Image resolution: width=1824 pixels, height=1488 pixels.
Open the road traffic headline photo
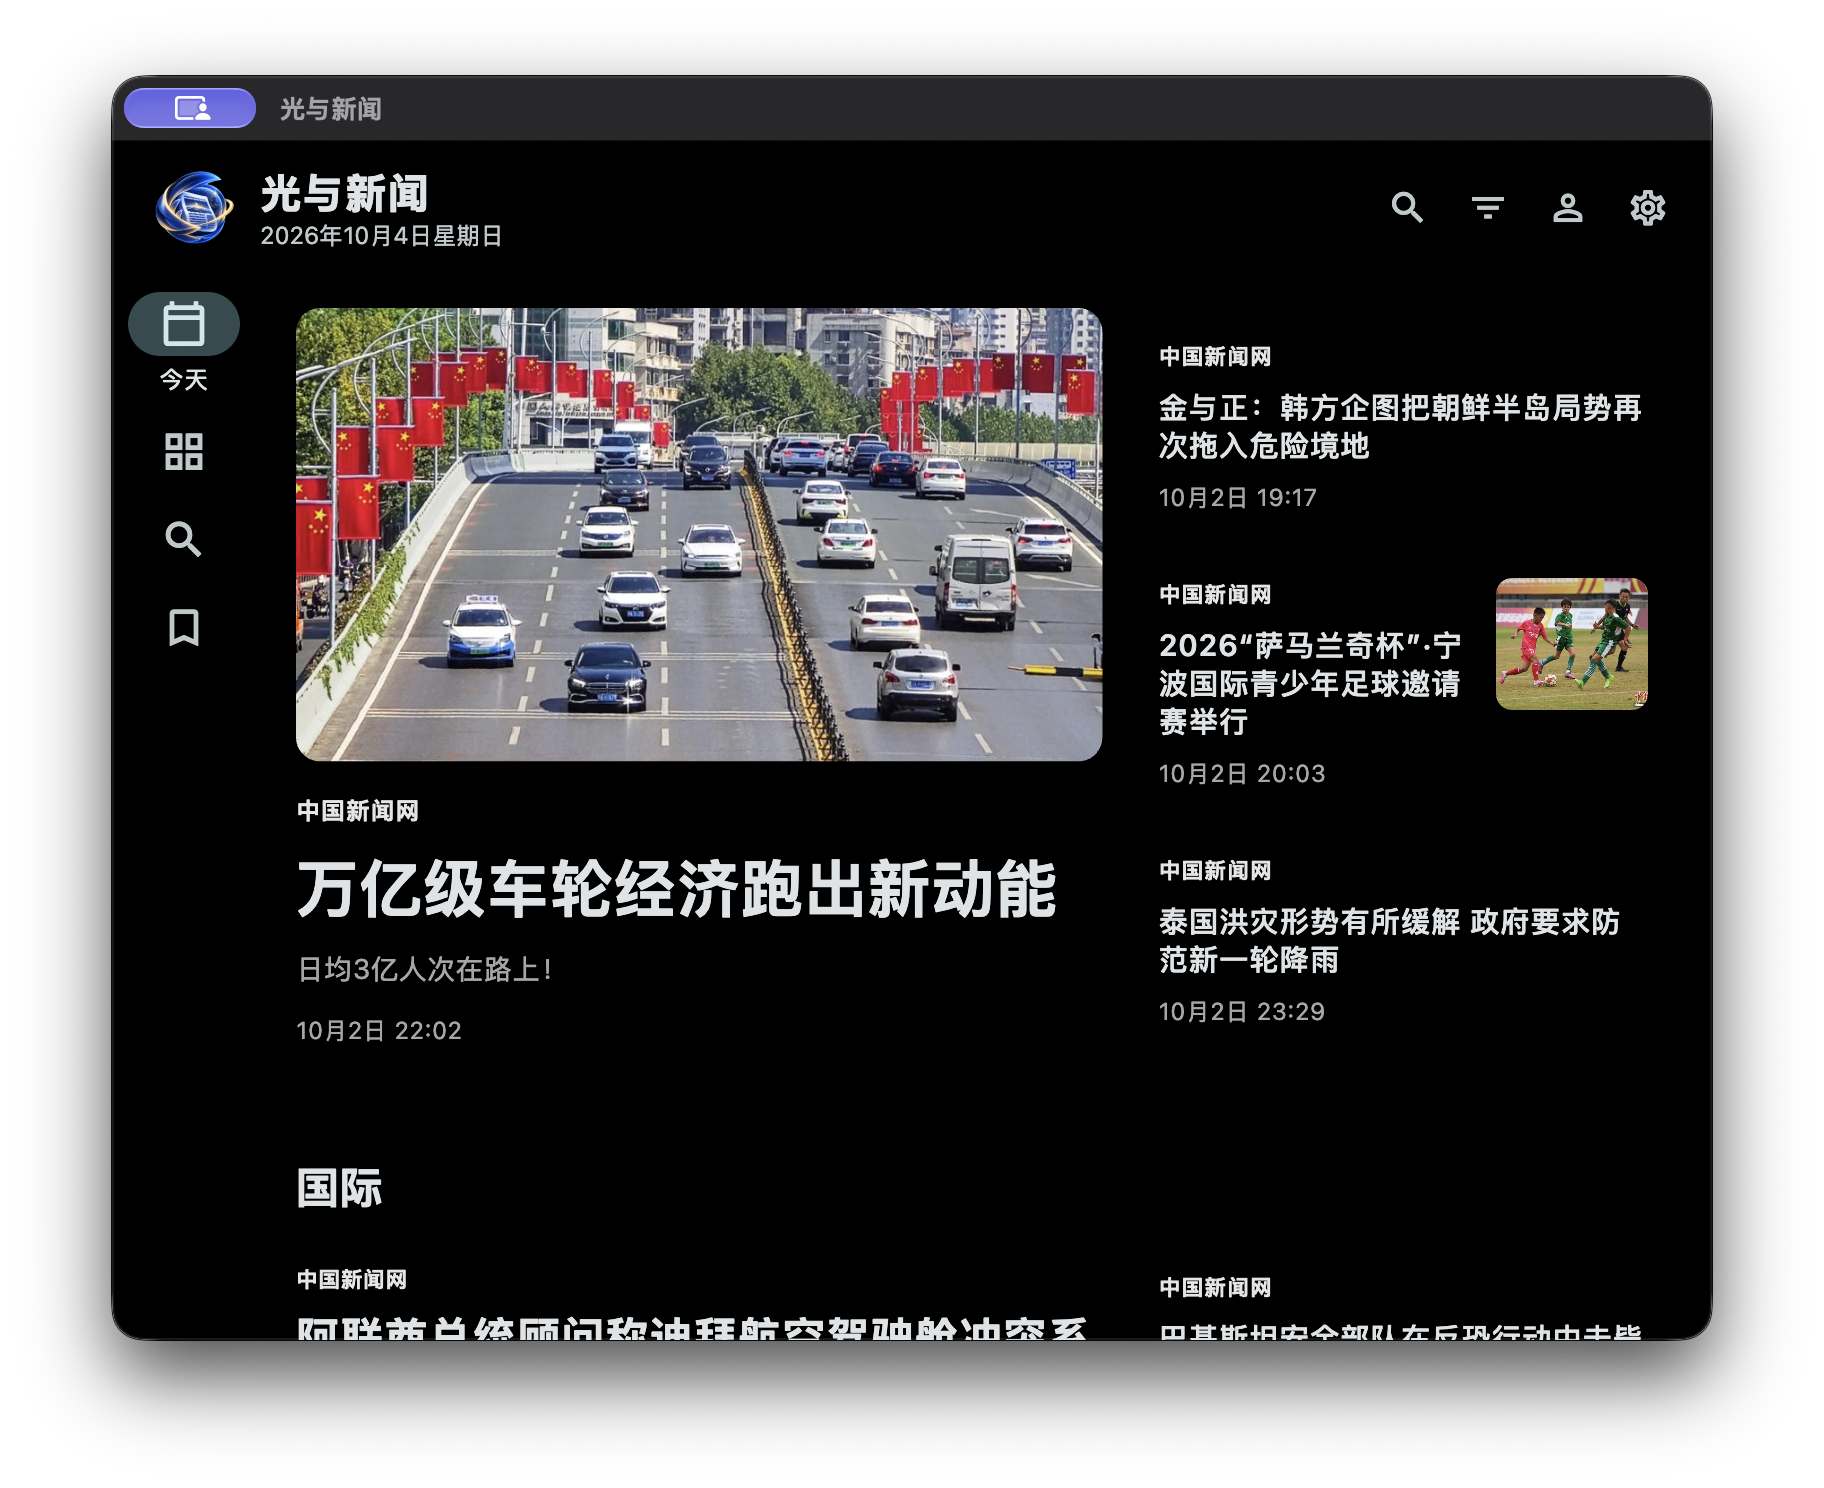click(699, 534)
